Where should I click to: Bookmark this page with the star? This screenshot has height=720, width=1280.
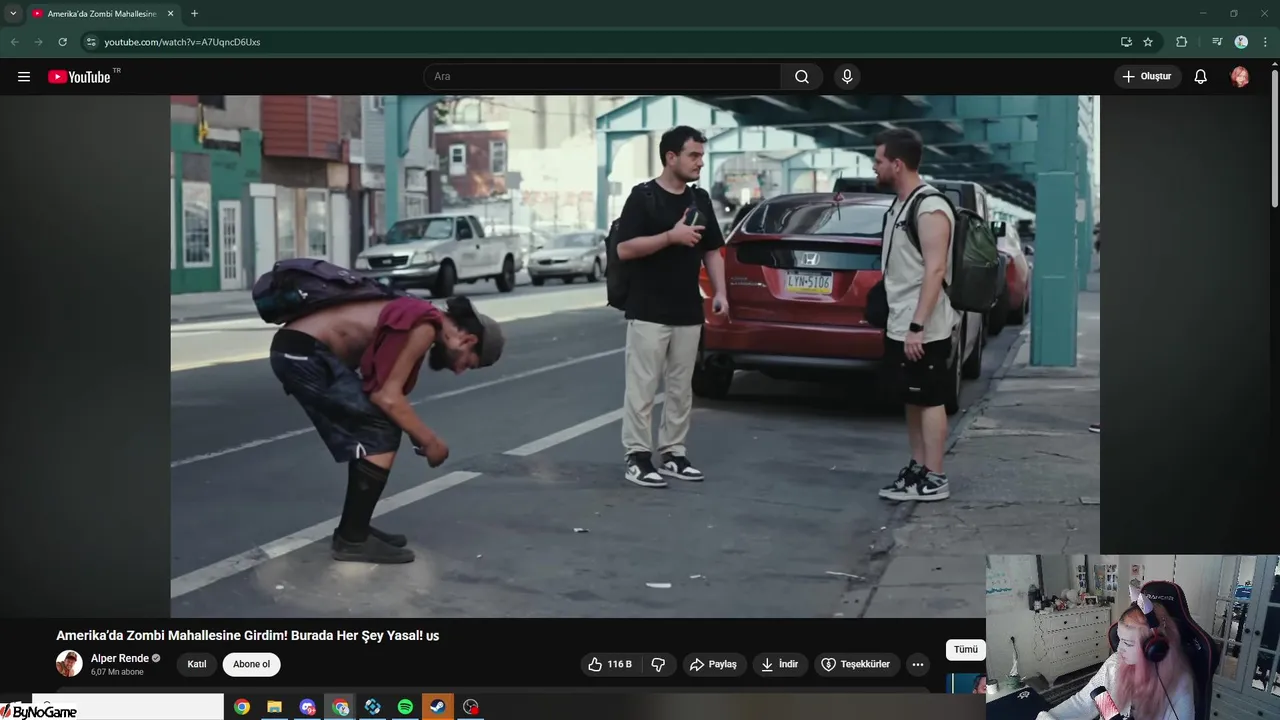(x=1148, y=42)
